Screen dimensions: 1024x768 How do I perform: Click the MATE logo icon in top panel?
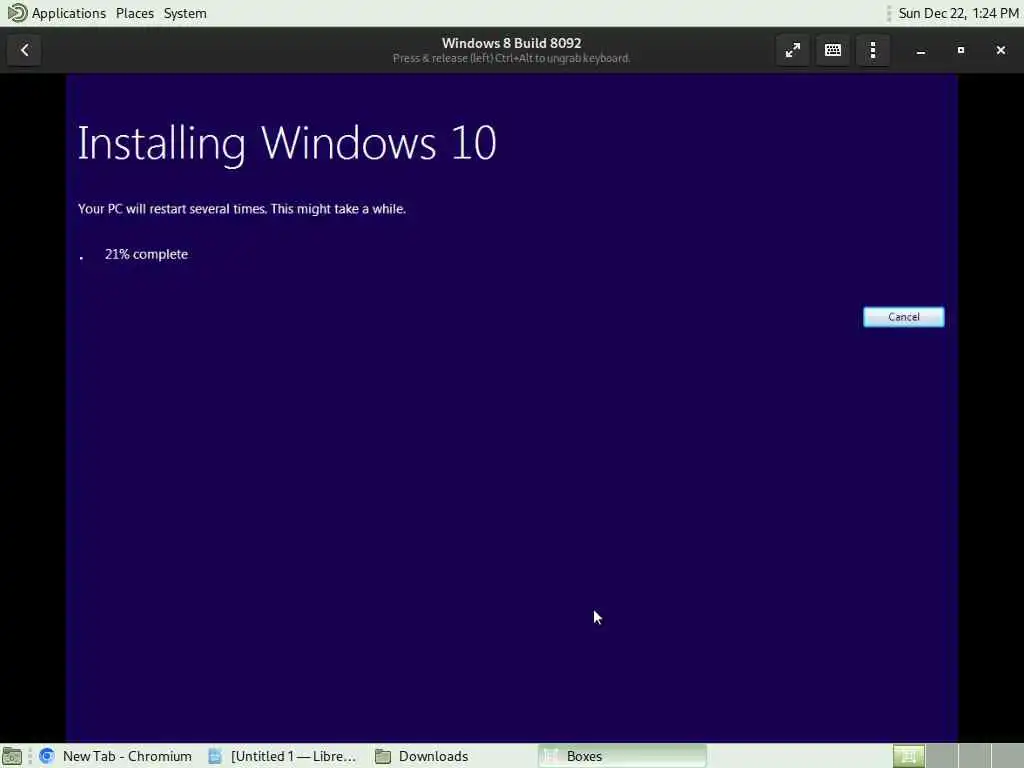(x=17, y=12)
